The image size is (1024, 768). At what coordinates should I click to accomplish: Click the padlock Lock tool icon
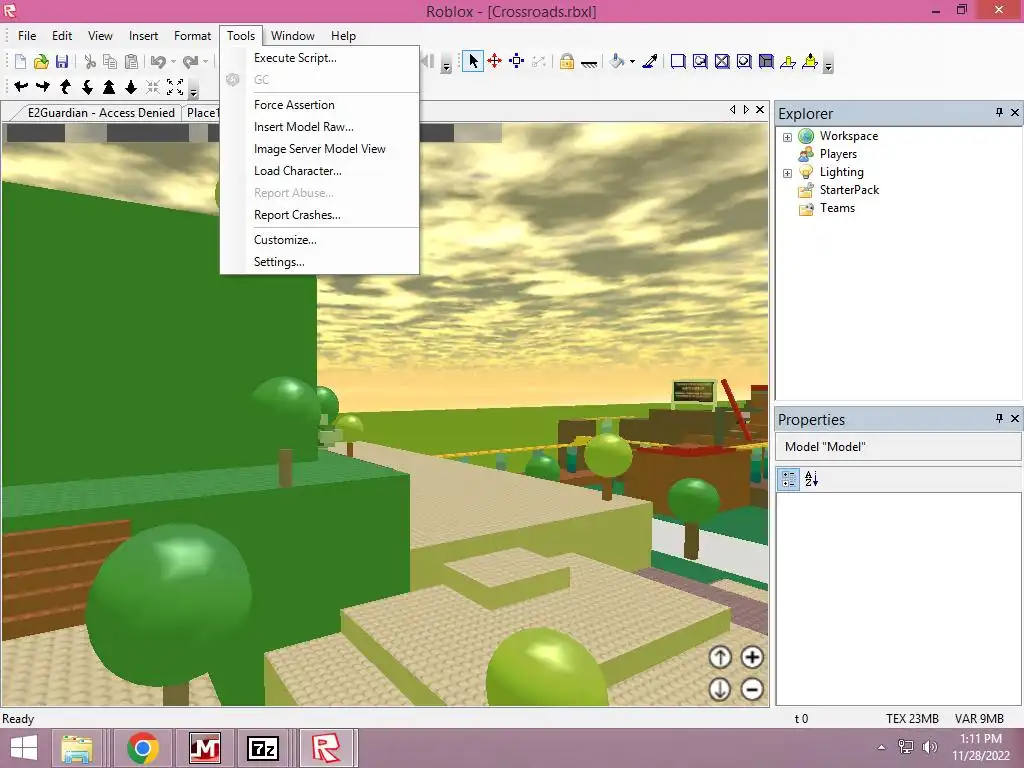pyautogui.click(x=567, y=61)
